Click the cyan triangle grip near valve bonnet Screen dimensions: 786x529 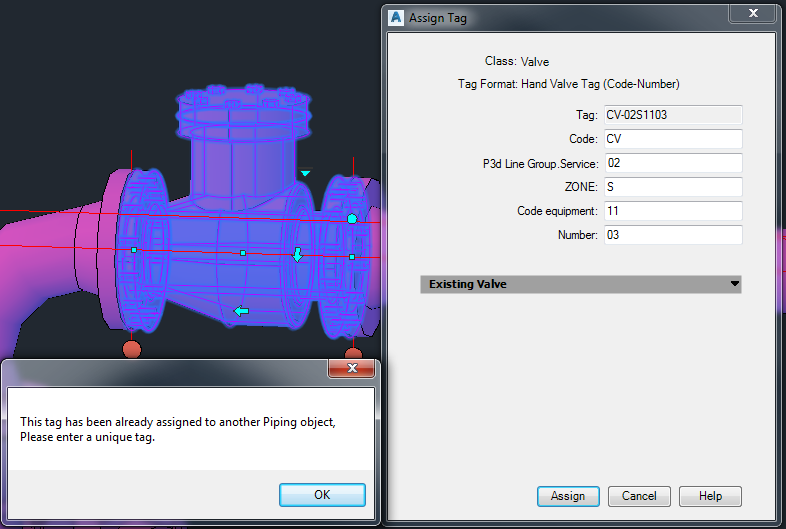pos(305,173)
